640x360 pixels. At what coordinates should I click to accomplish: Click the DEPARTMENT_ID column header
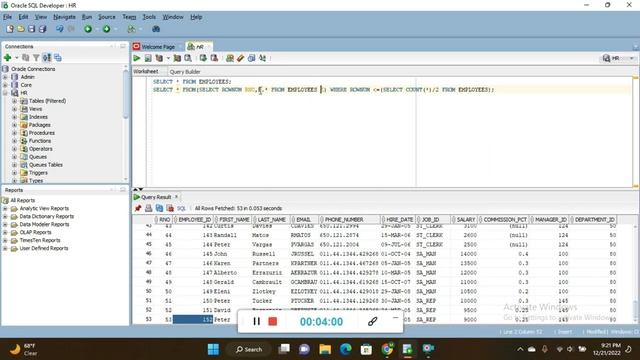click(x=594, y=220)
